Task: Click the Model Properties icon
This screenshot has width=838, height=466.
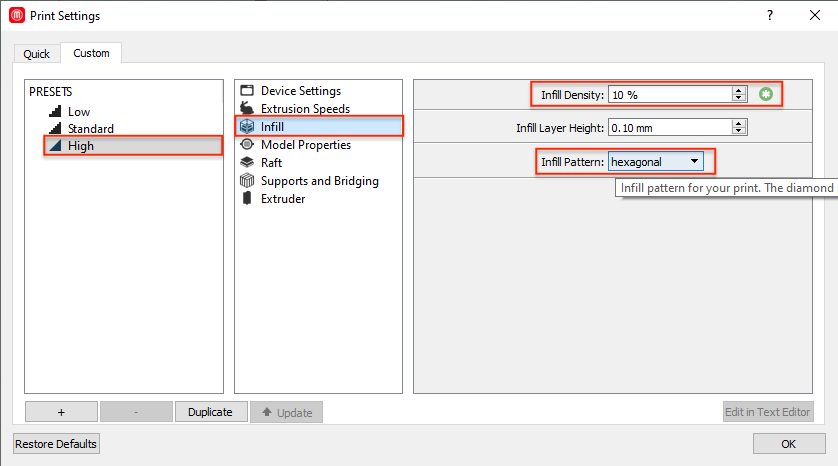Action: coord(247,145)
